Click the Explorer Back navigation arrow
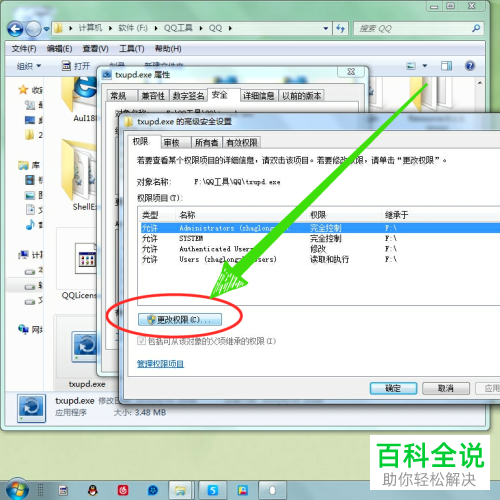This screenshot has height=500, width=500. pos(15,29)
